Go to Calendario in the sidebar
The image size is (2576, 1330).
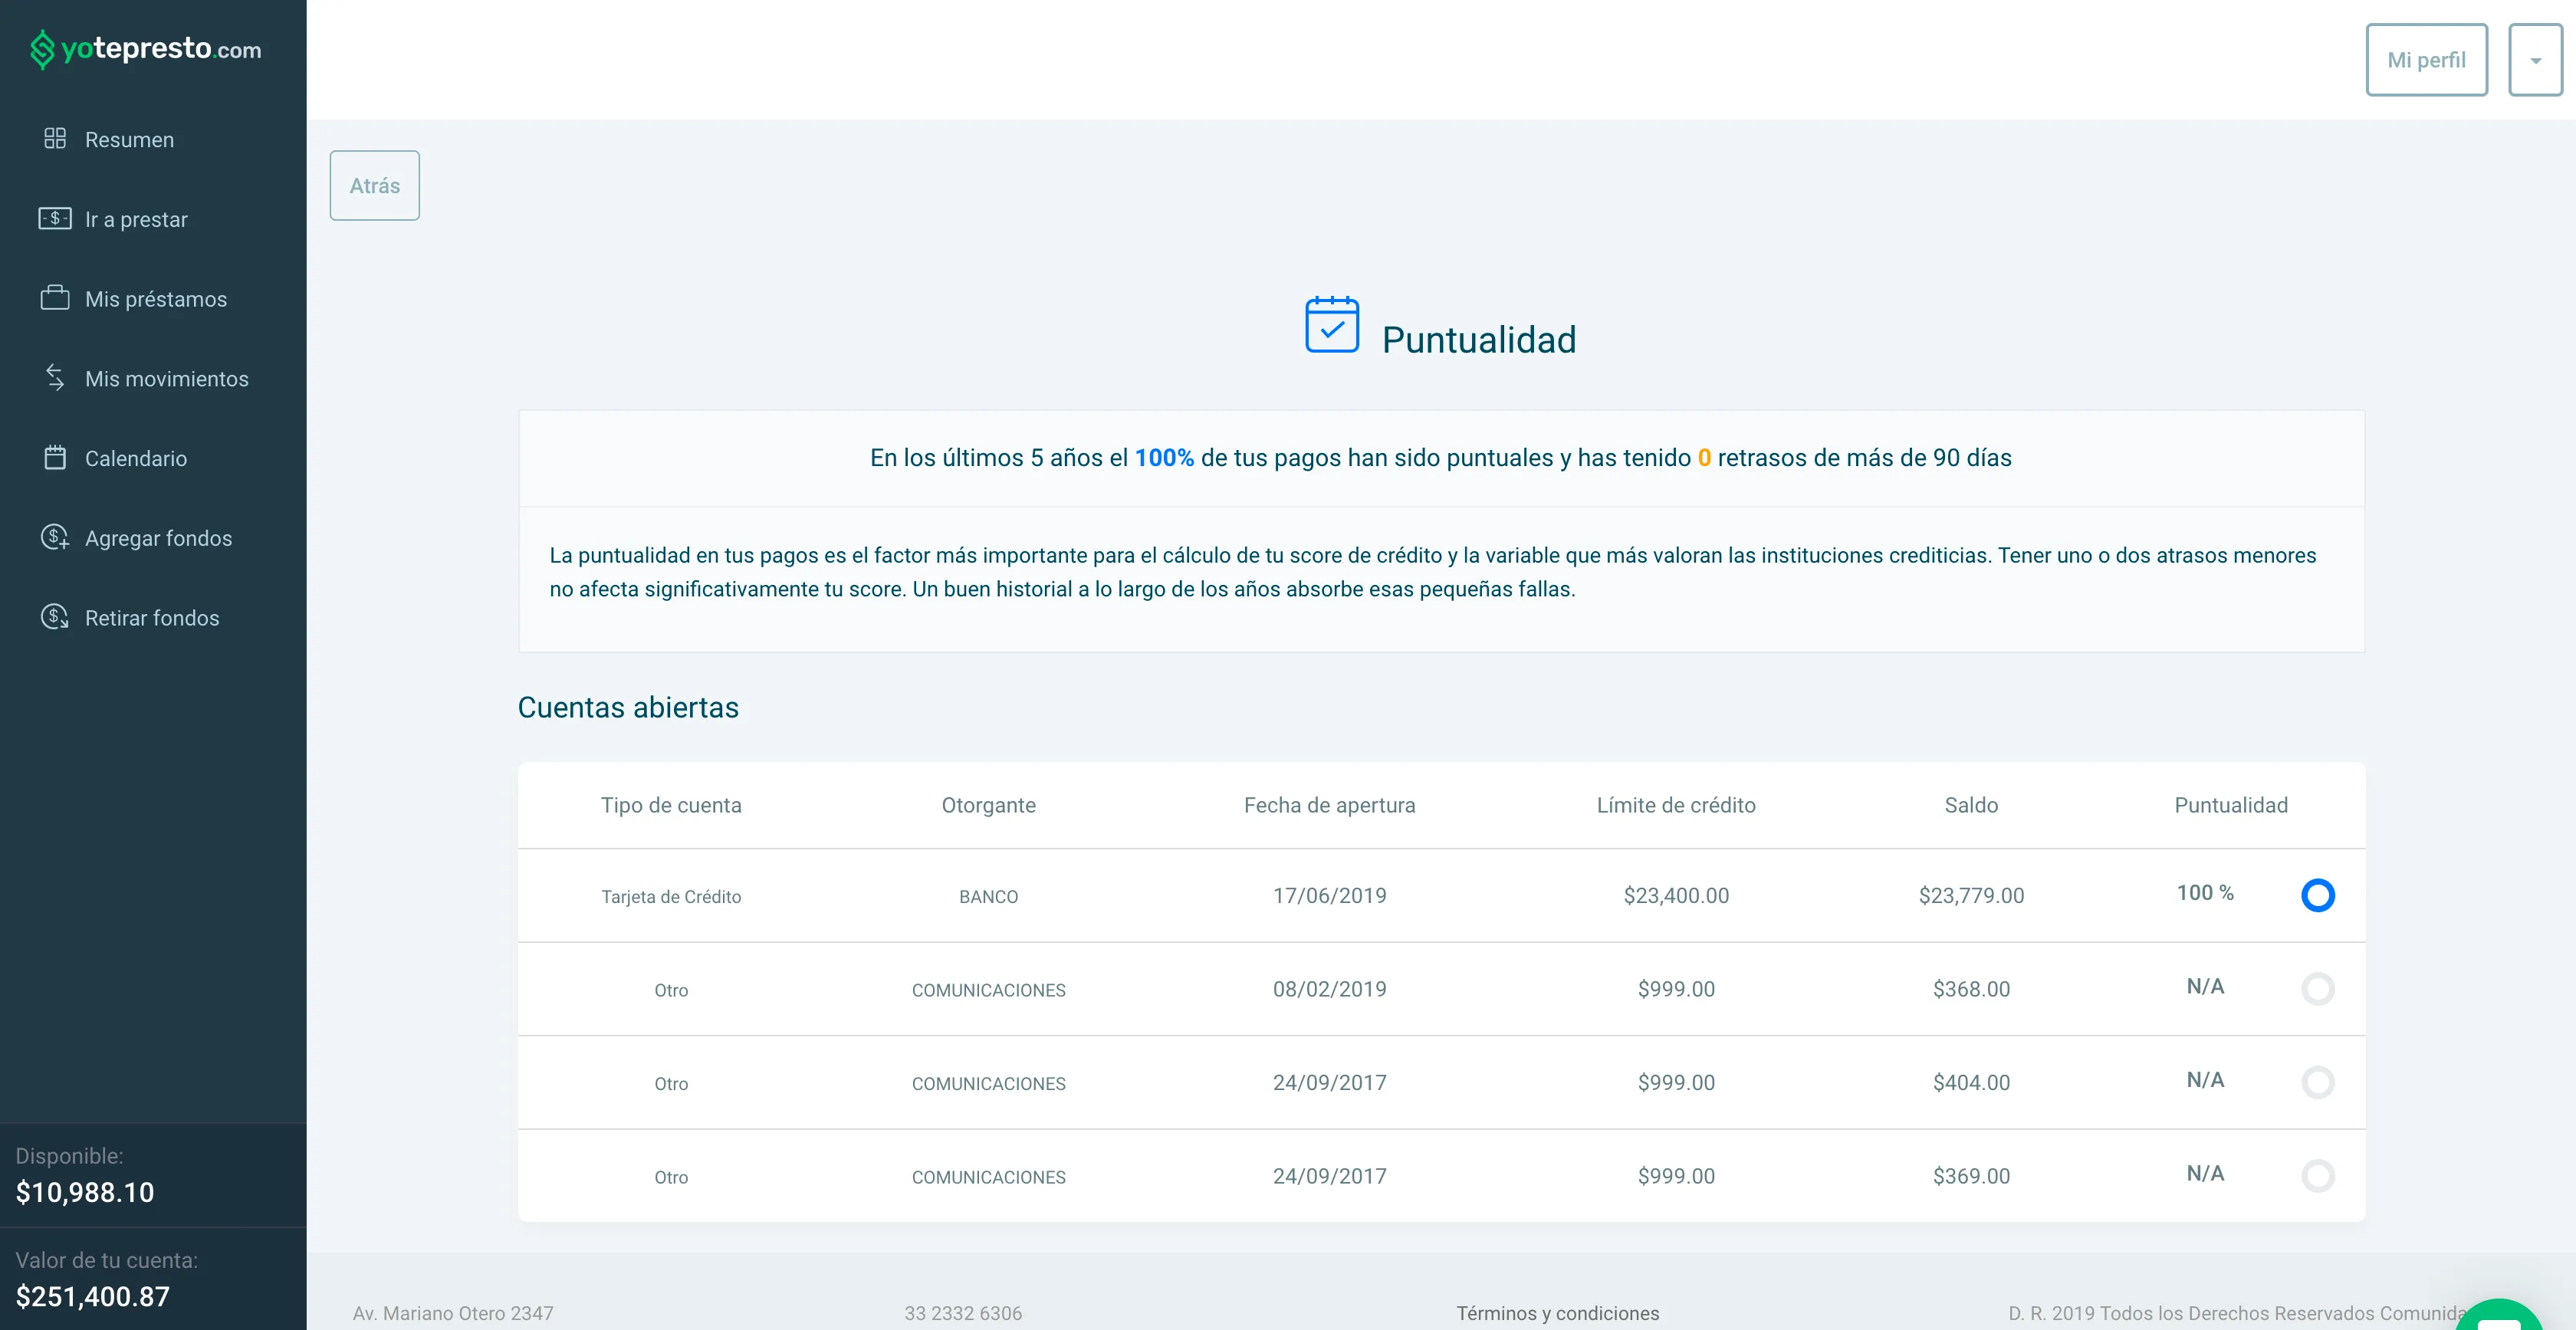coord(136,459)
